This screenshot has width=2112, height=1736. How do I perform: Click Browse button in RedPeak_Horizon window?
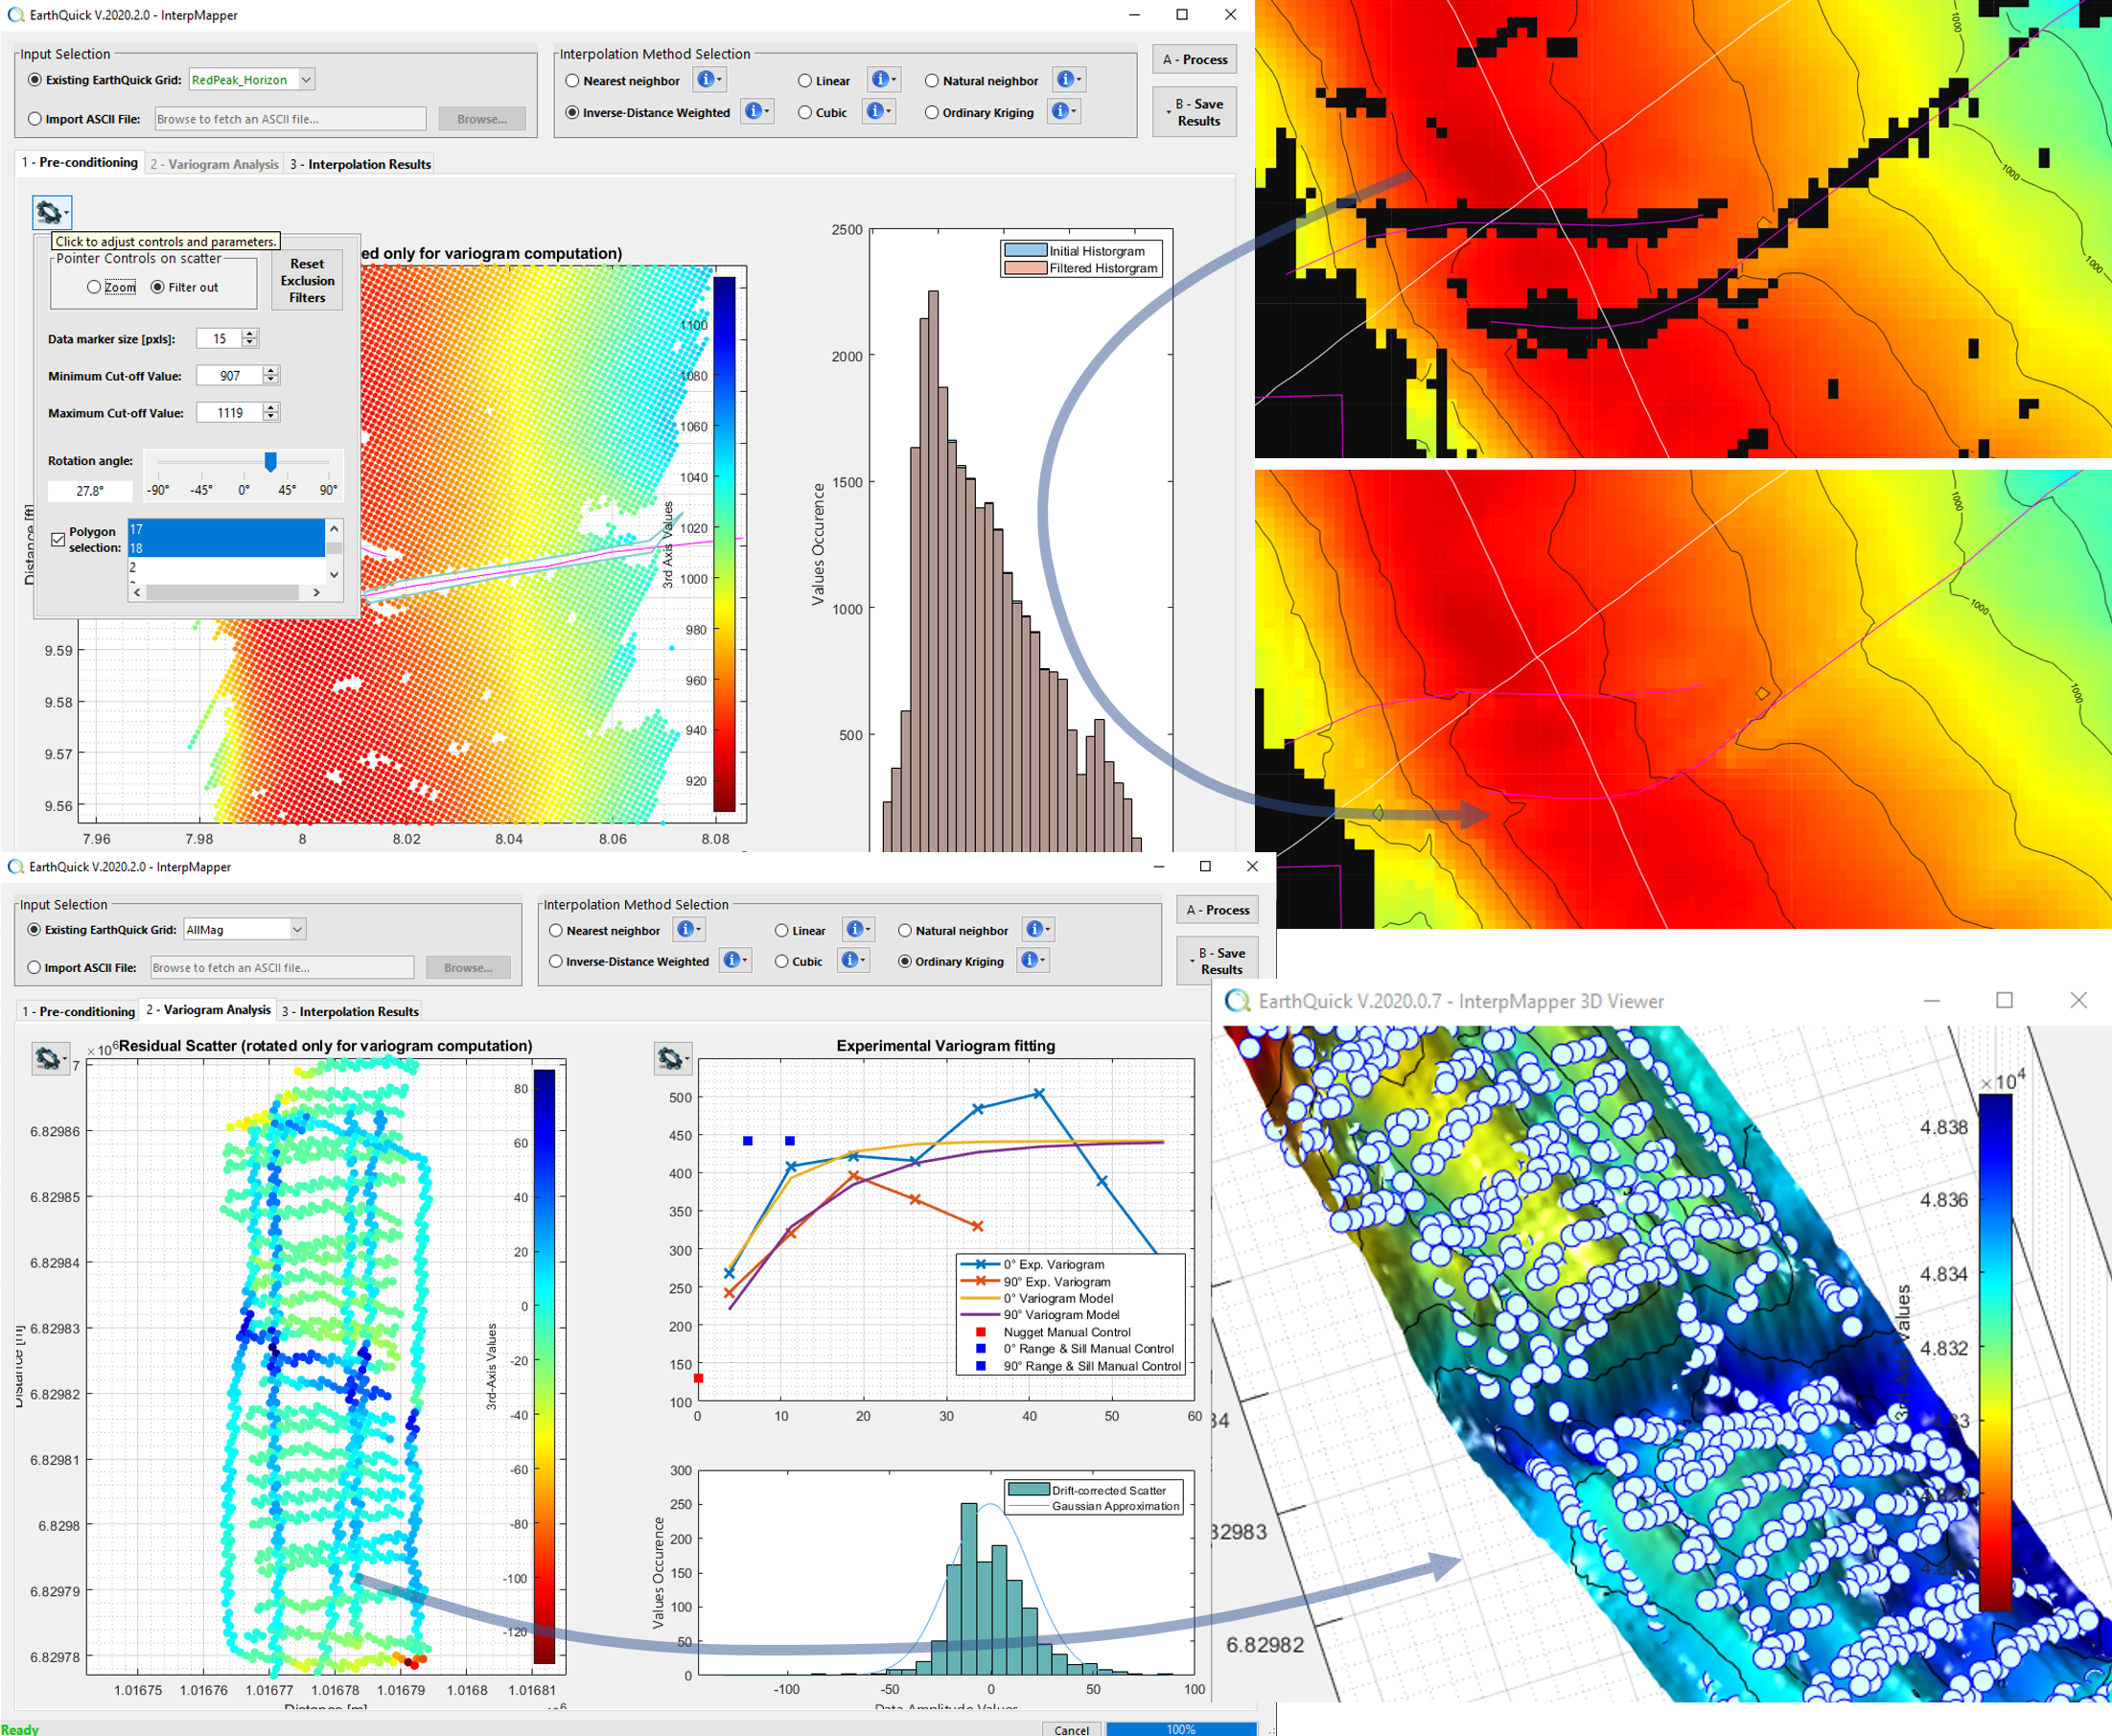point(482,118)
